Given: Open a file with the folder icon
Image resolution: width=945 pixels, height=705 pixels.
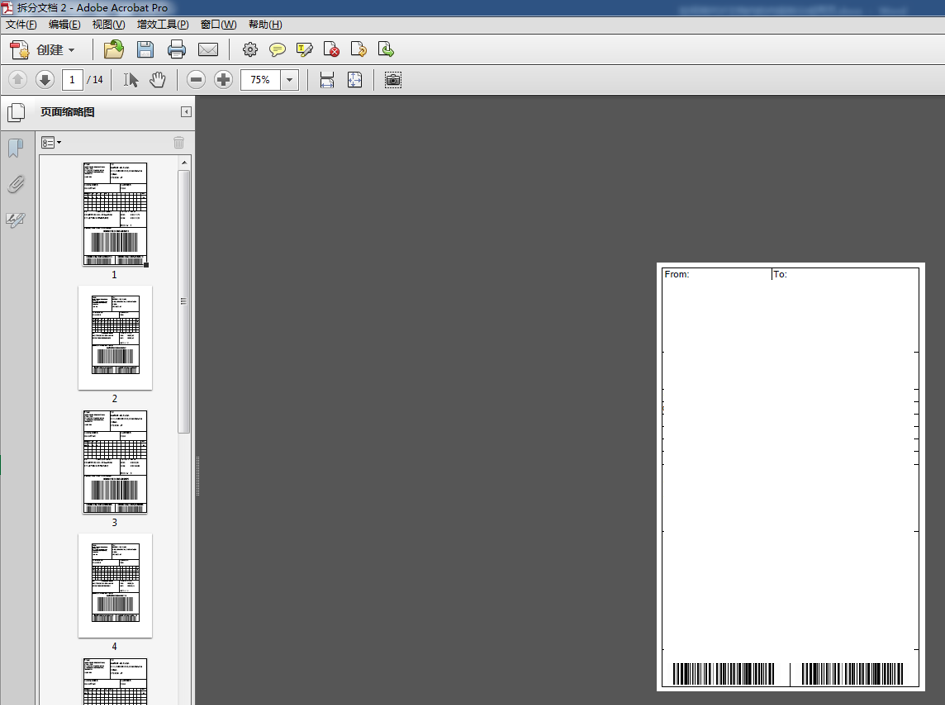Looking at the screenshot, I should tap(113, 49).
